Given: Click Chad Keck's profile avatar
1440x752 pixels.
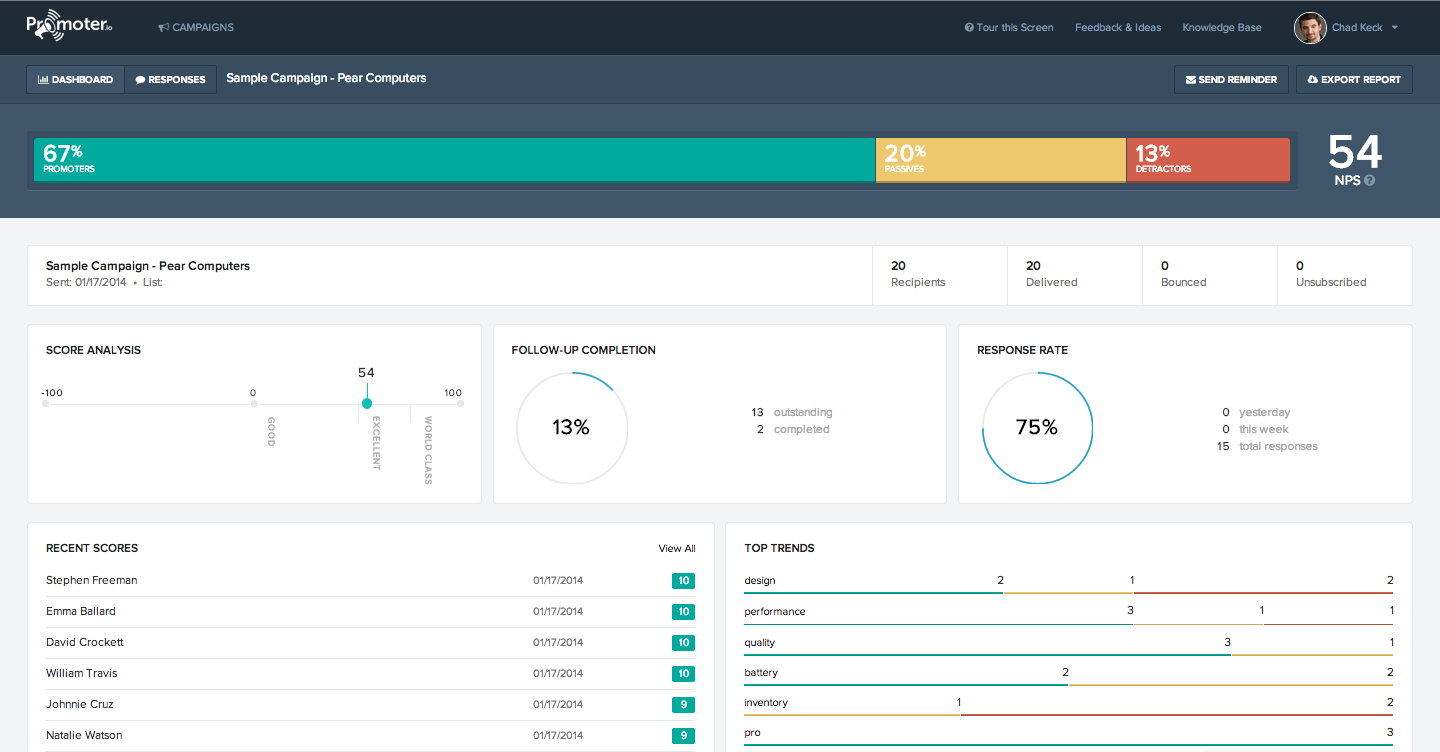Looking at the screenshot, I should coord(1309,28).
